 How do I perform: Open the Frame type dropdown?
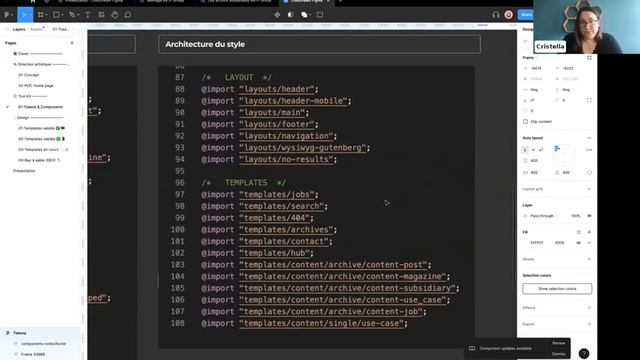click(x=530, y=58)
